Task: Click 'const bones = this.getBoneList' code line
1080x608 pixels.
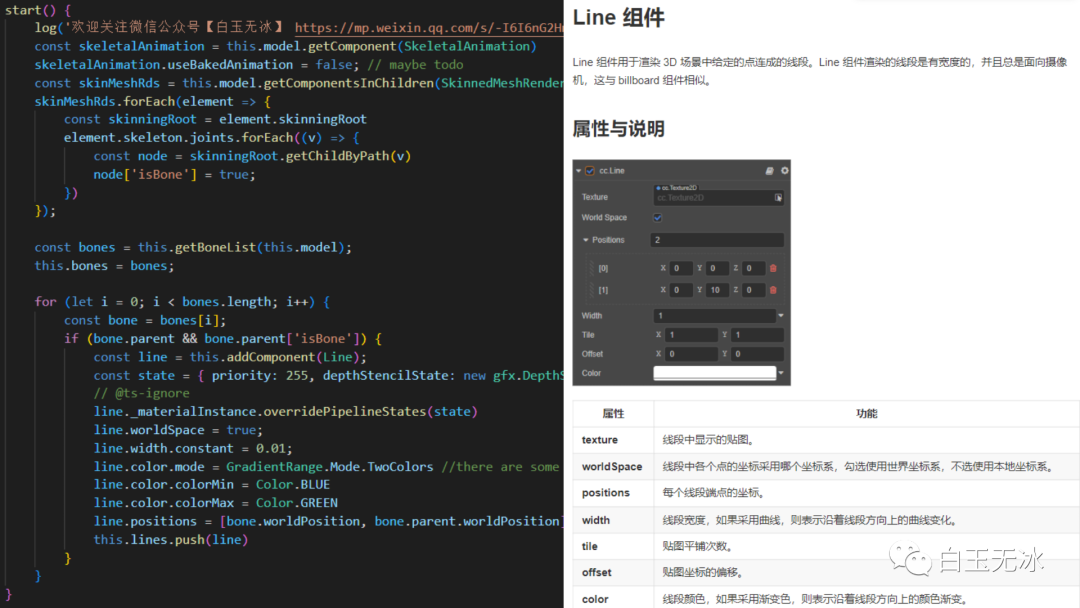Action: [x=193, y=247]
